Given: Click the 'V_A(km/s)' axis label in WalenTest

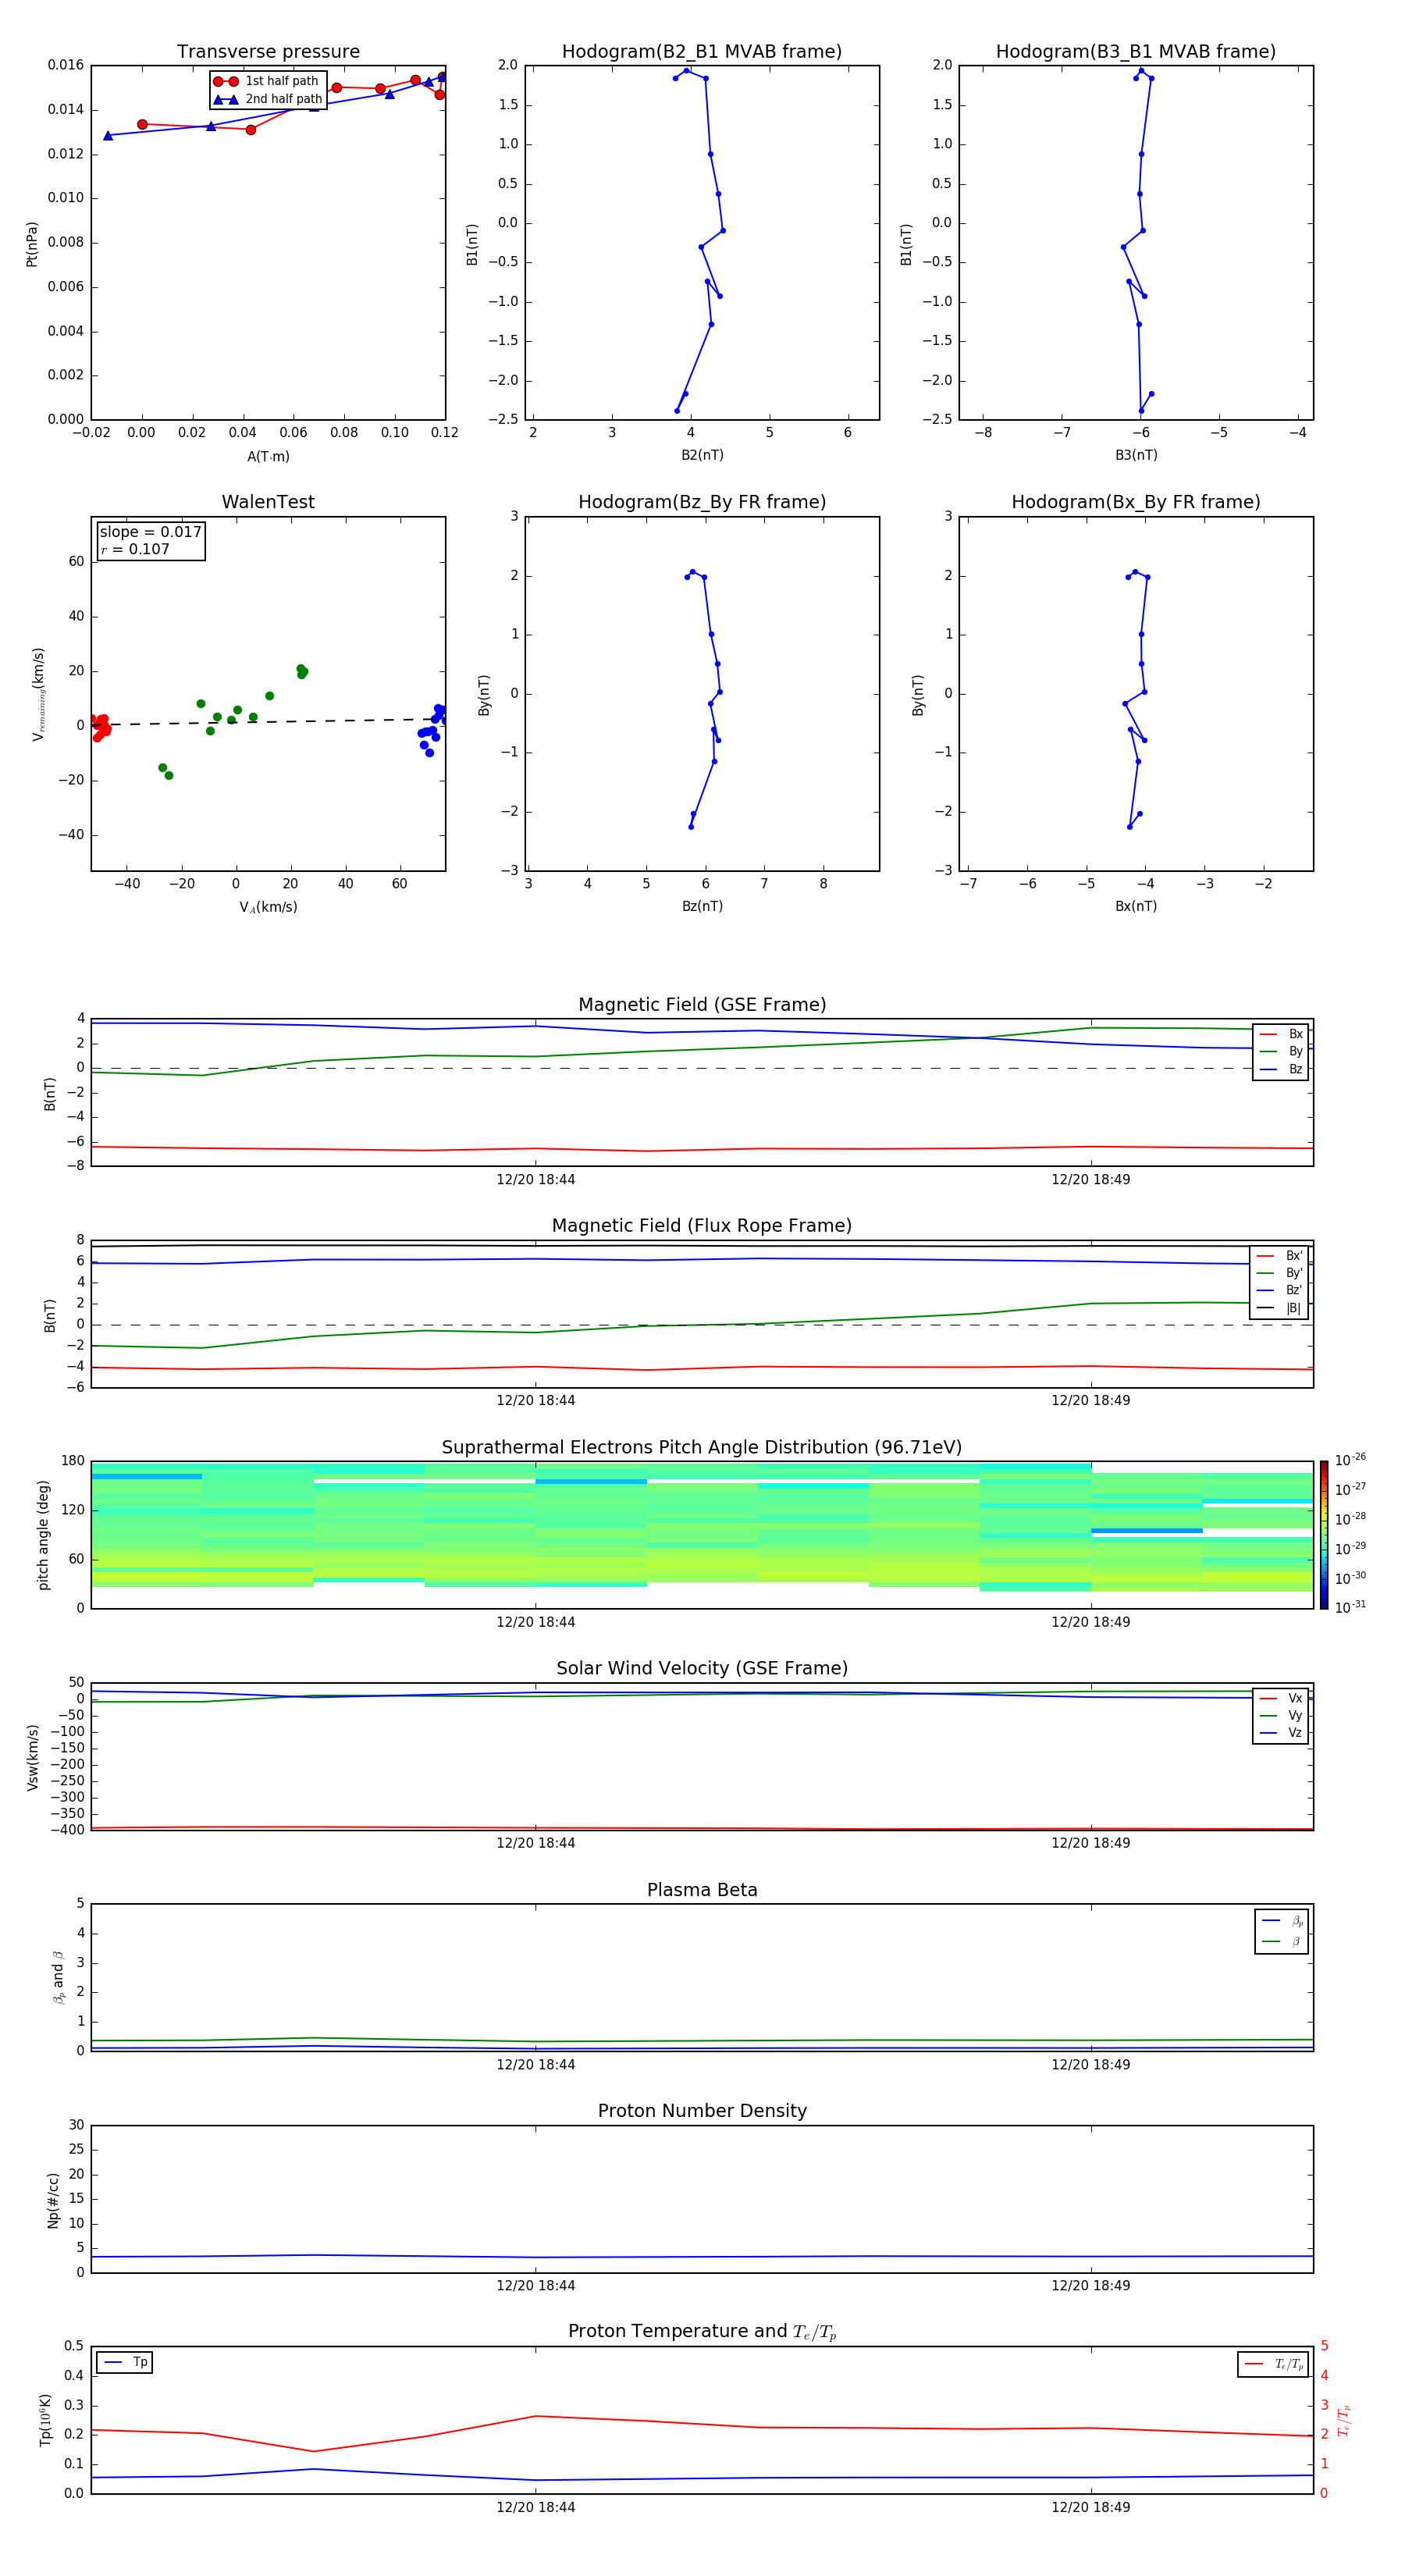Looking at the screenshot, I should (x=268, y=907).
